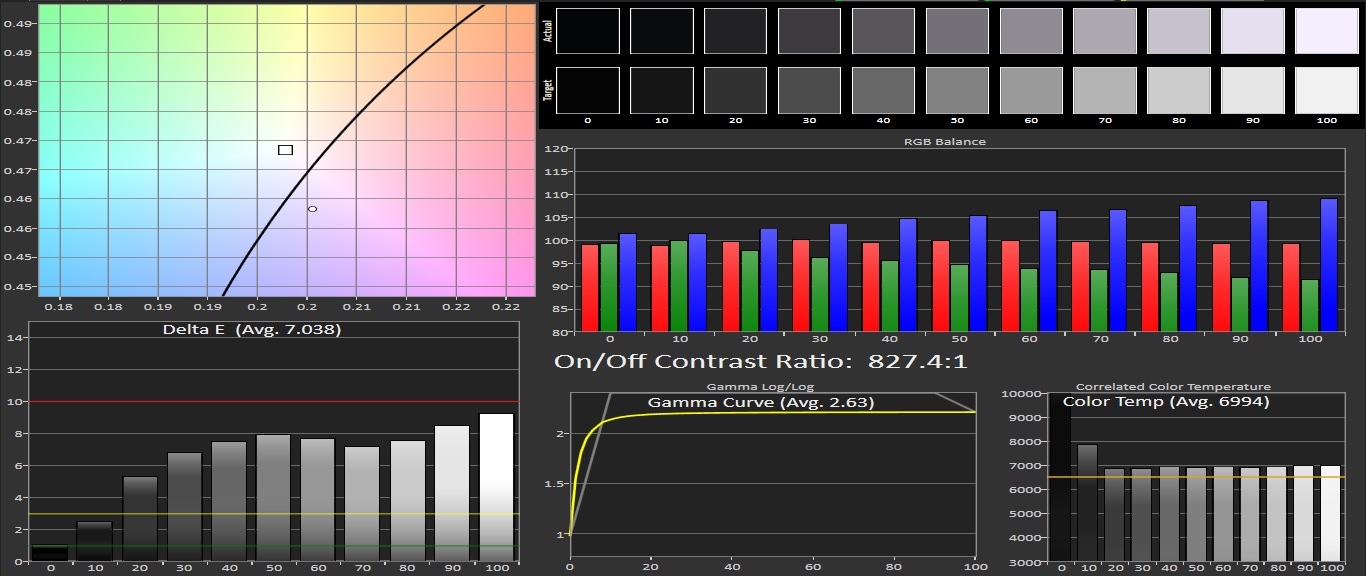
Task: Click the Delta E average title label
Action: tap(252, 329)
